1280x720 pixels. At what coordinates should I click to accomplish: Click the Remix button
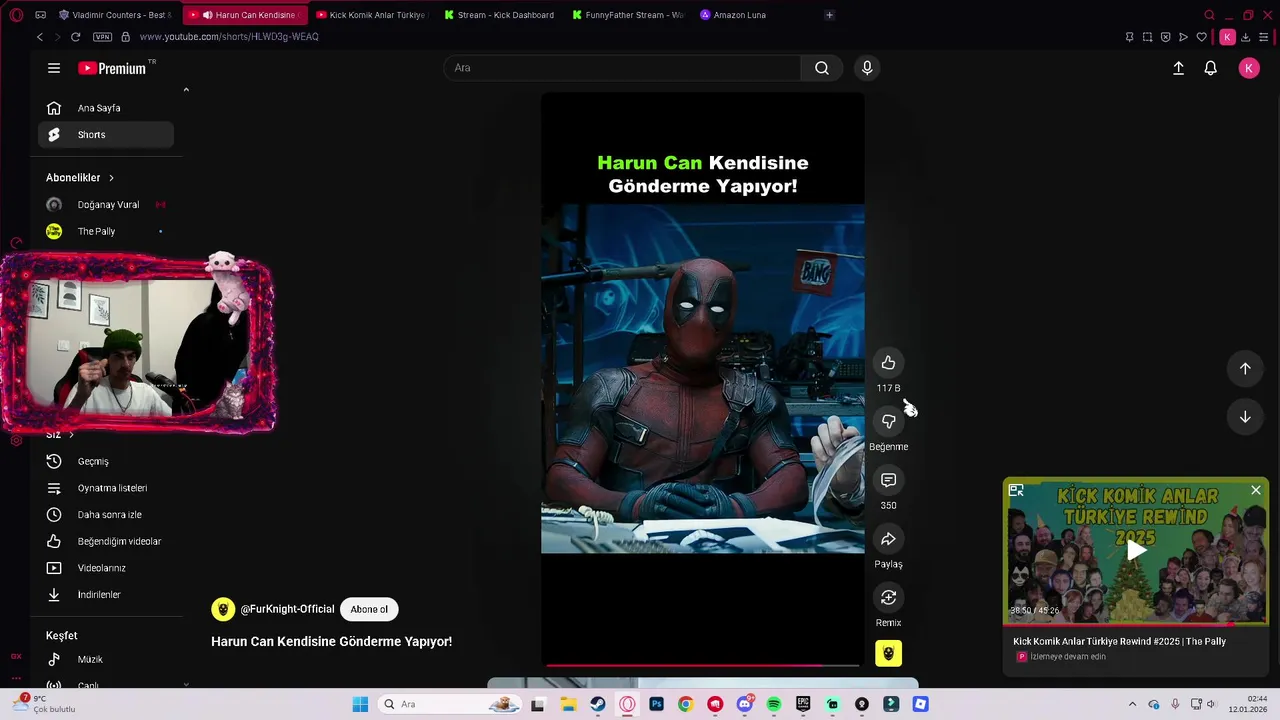(x=888, y=598)
